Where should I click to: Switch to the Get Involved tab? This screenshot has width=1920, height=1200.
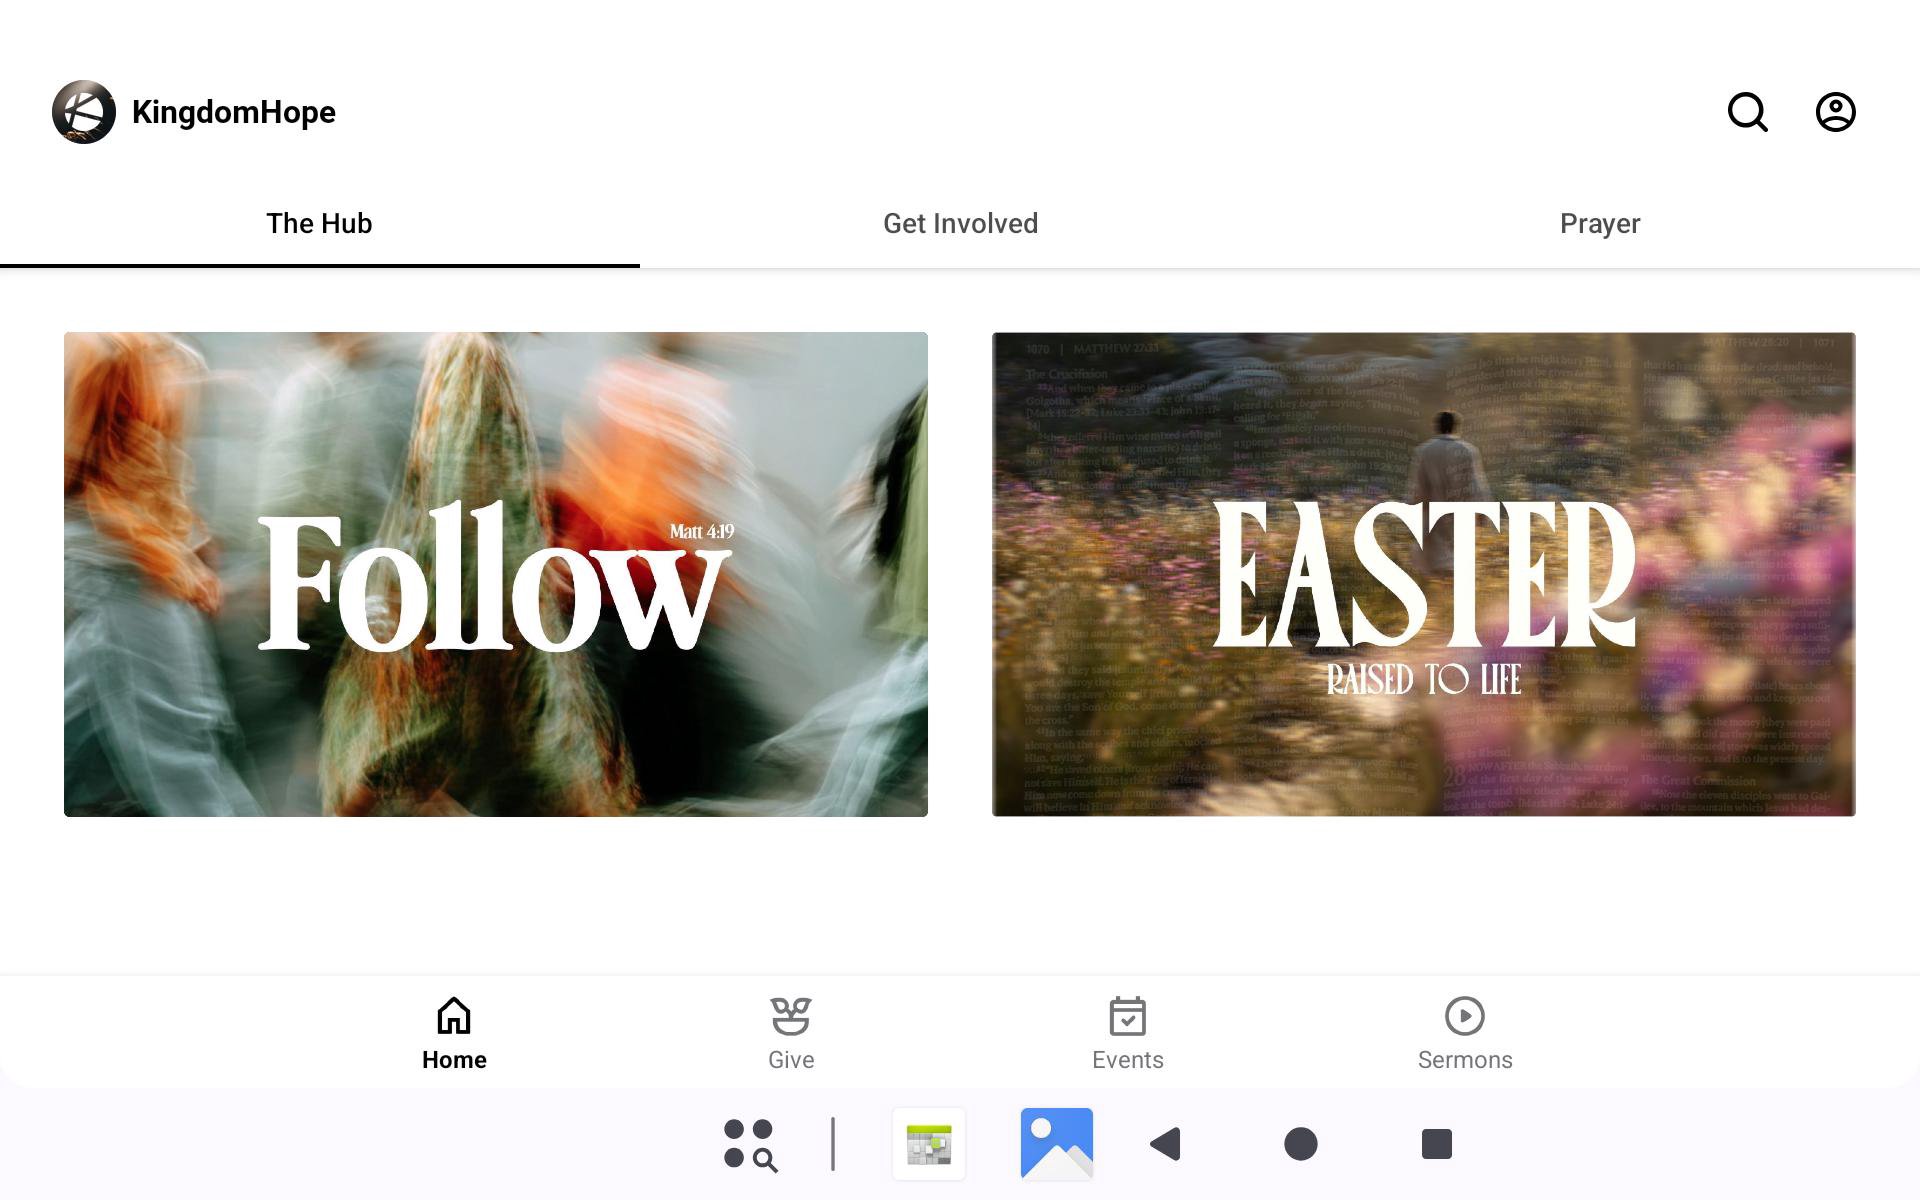click(x=960, y=223)
